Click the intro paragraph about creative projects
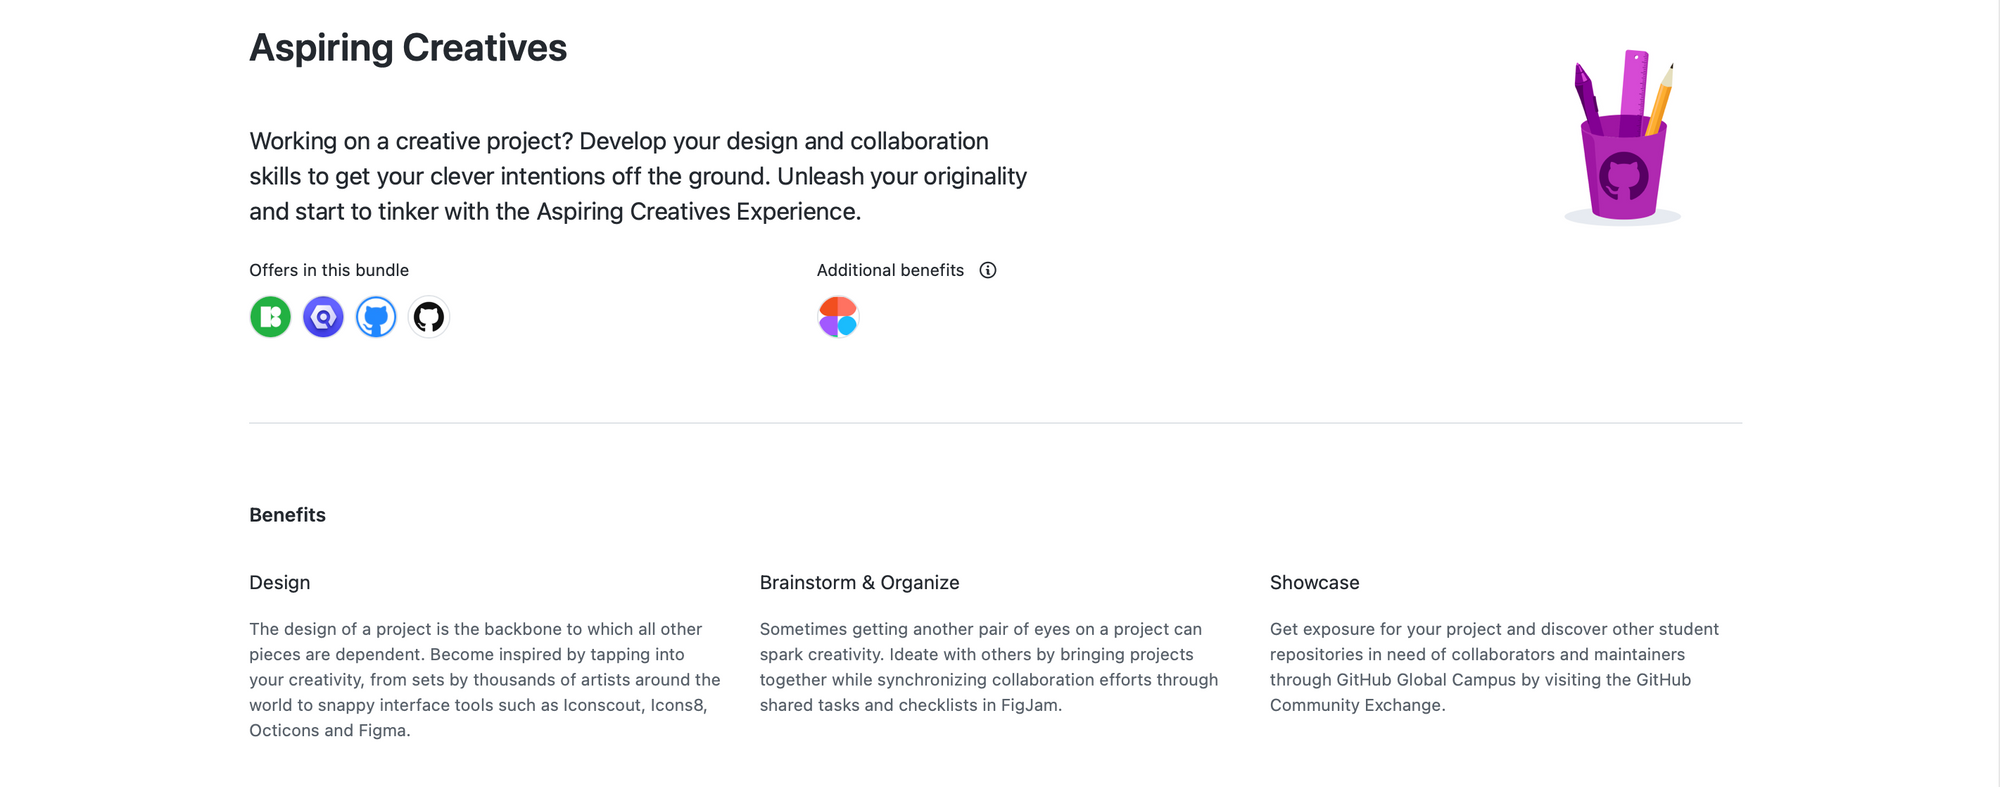2000x787 pixels. point(638,176)
